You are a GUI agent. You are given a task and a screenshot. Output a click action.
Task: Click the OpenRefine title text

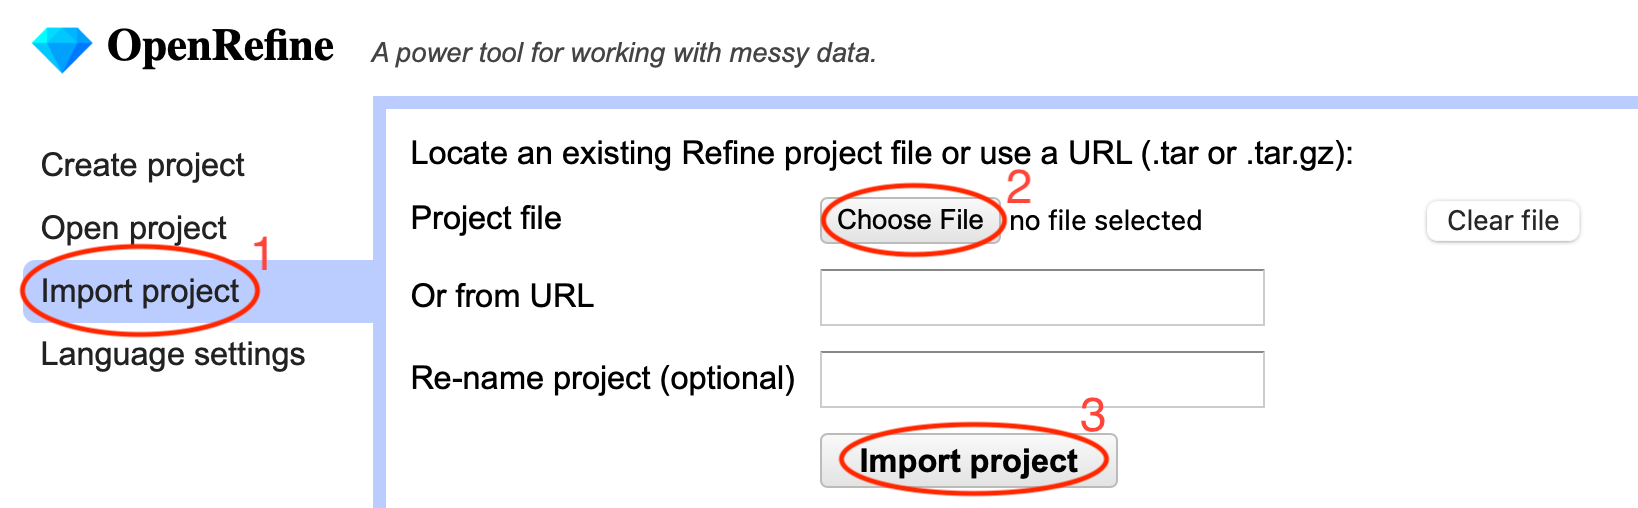[x=221, y=46]
